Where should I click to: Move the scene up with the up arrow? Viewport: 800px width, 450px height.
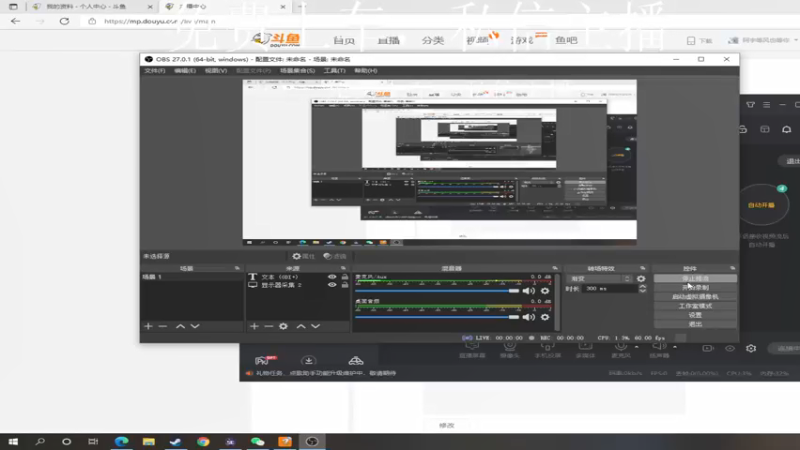coord(180,326)
